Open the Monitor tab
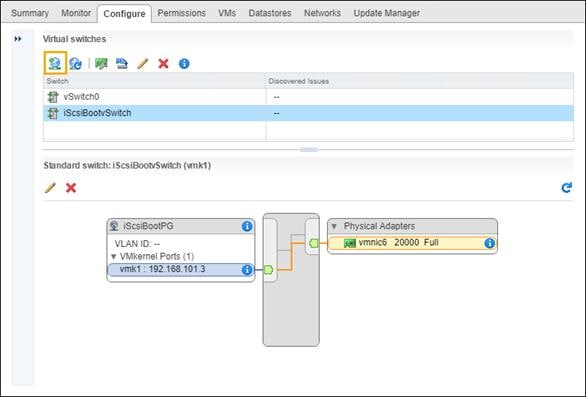Screen dimensions: 586x397 click(76, 13)
